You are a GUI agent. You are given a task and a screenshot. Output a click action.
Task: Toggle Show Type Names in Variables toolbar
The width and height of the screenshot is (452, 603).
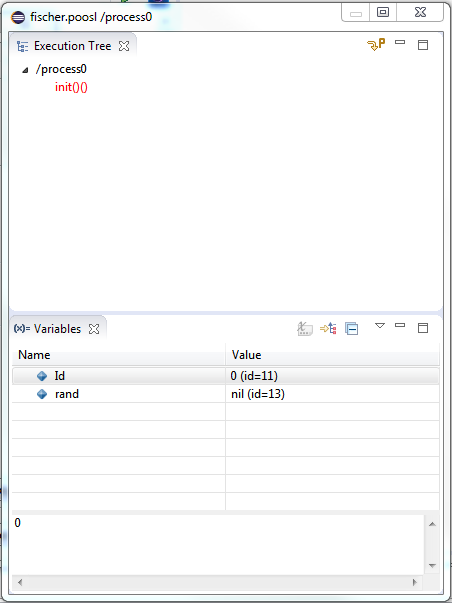tap(305, 329)
